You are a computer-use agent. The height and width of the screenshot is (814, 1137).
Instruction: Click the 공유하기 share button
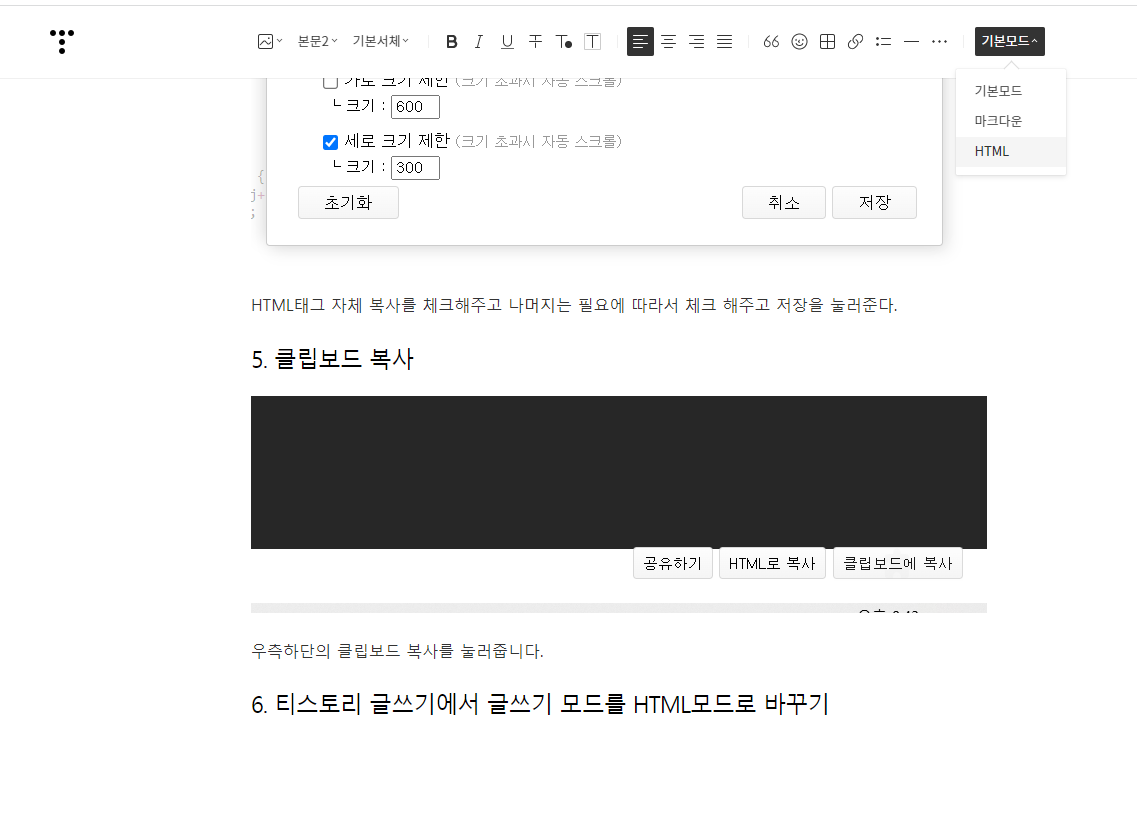click(x=673, y=563)
